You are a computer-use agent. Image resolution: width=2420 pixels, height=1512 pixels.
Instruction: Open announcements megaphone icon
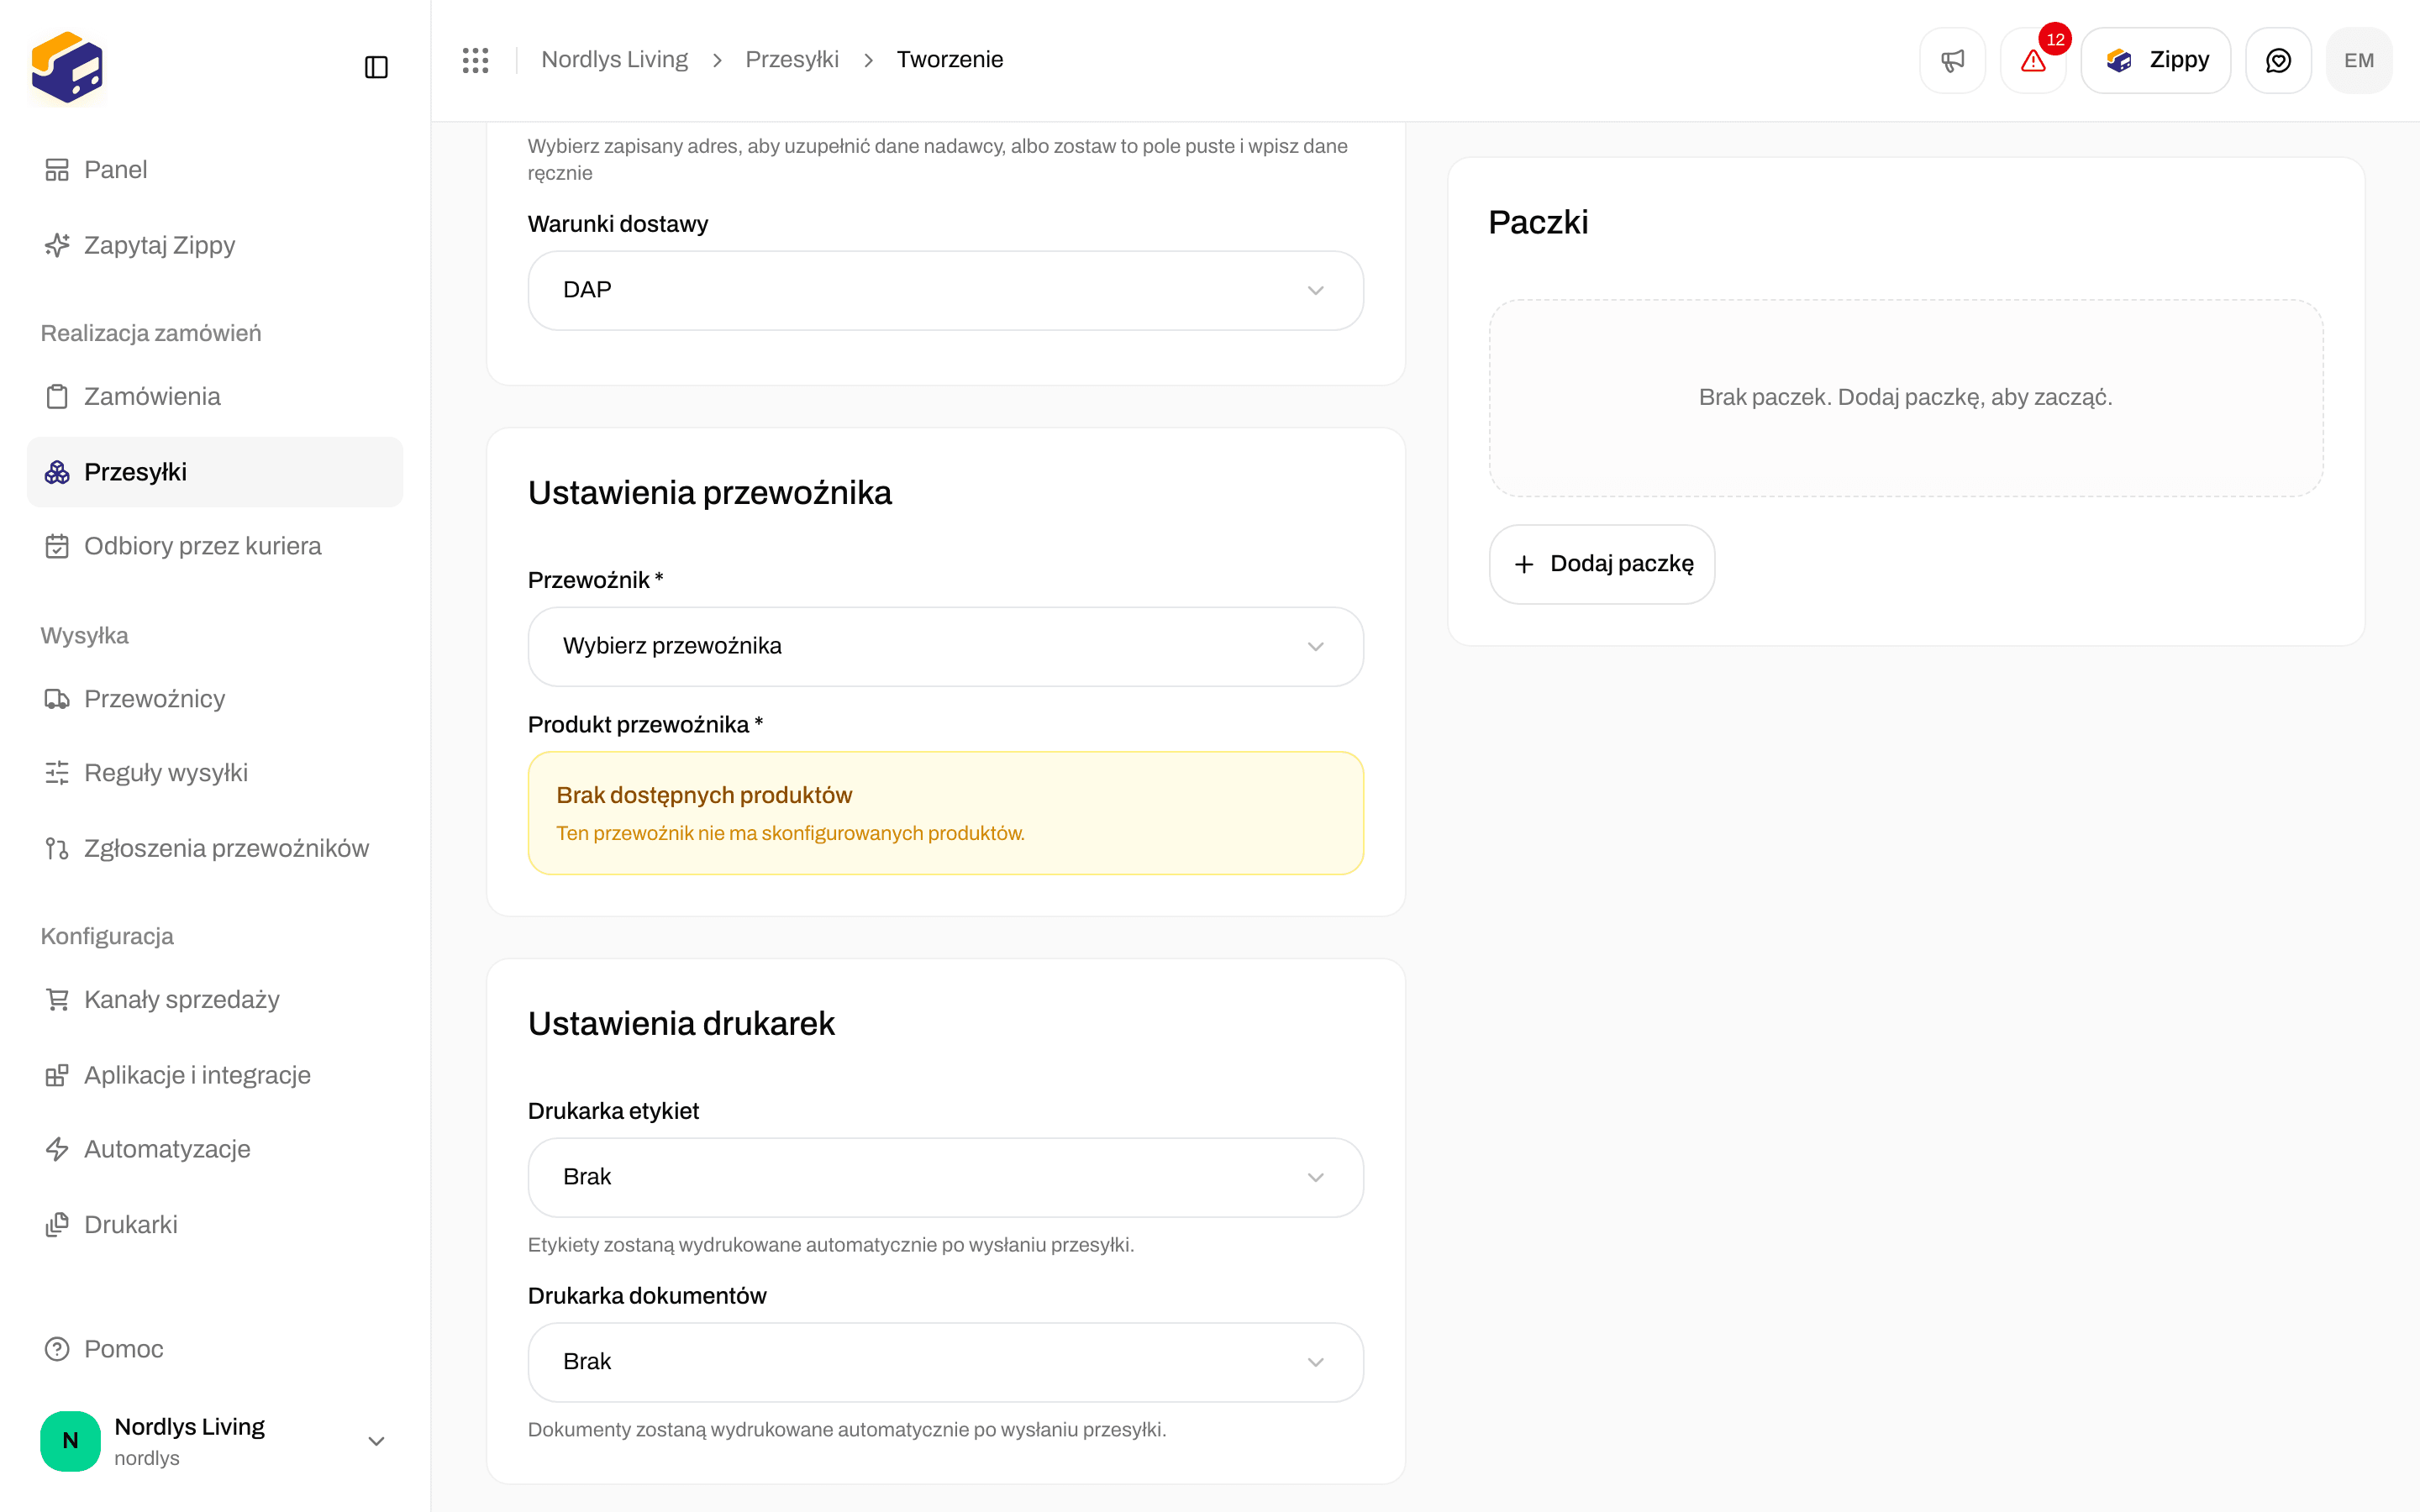[1952, 60]
